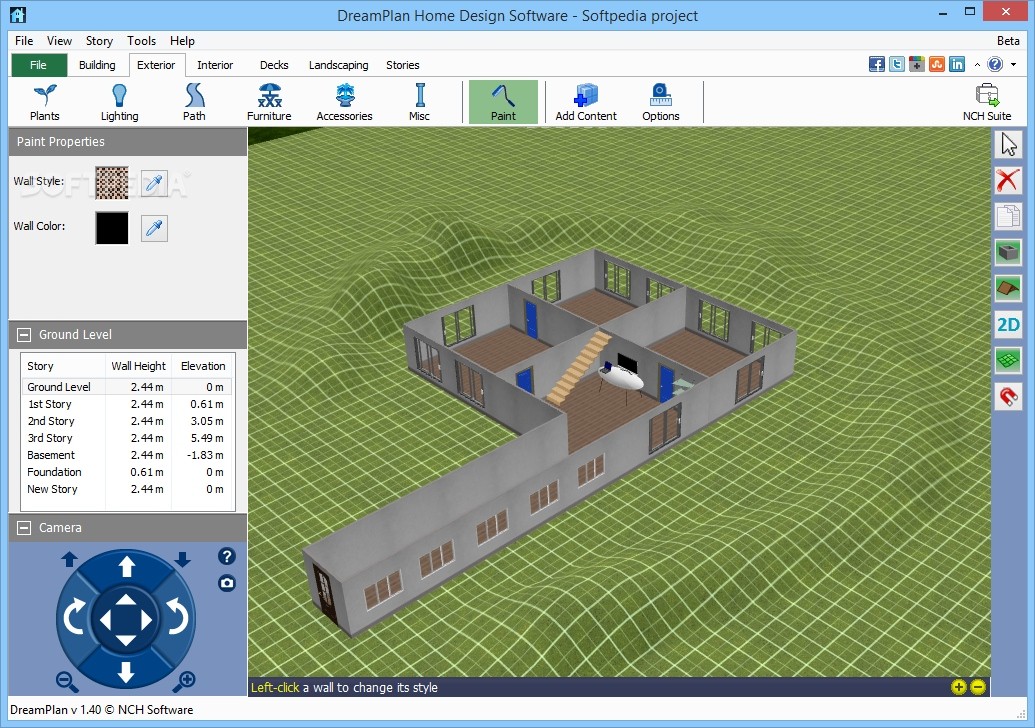Switch to the Stories tab
The image size is (1035, 728).
pos(403,65)
